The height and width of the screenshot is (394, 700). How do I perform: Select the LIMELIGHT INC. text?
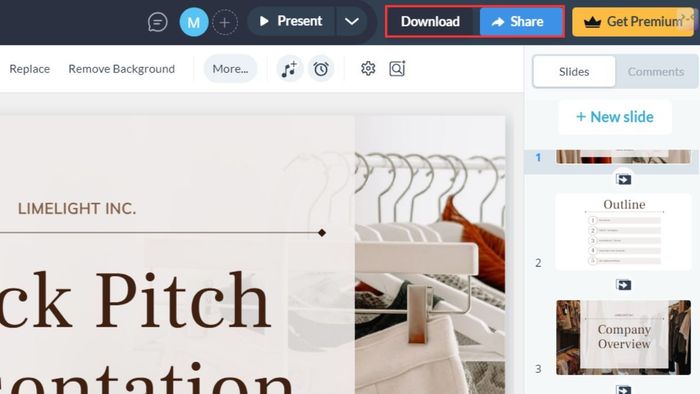point(77,208)
